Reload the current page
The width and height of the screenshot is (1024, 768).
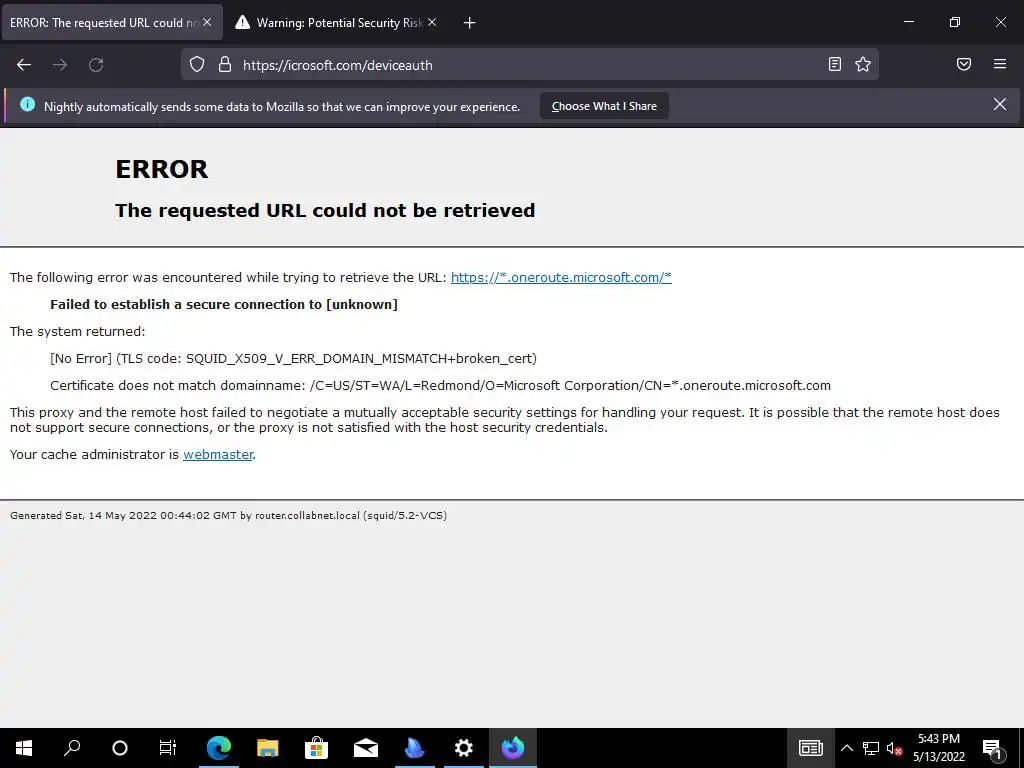96,65
